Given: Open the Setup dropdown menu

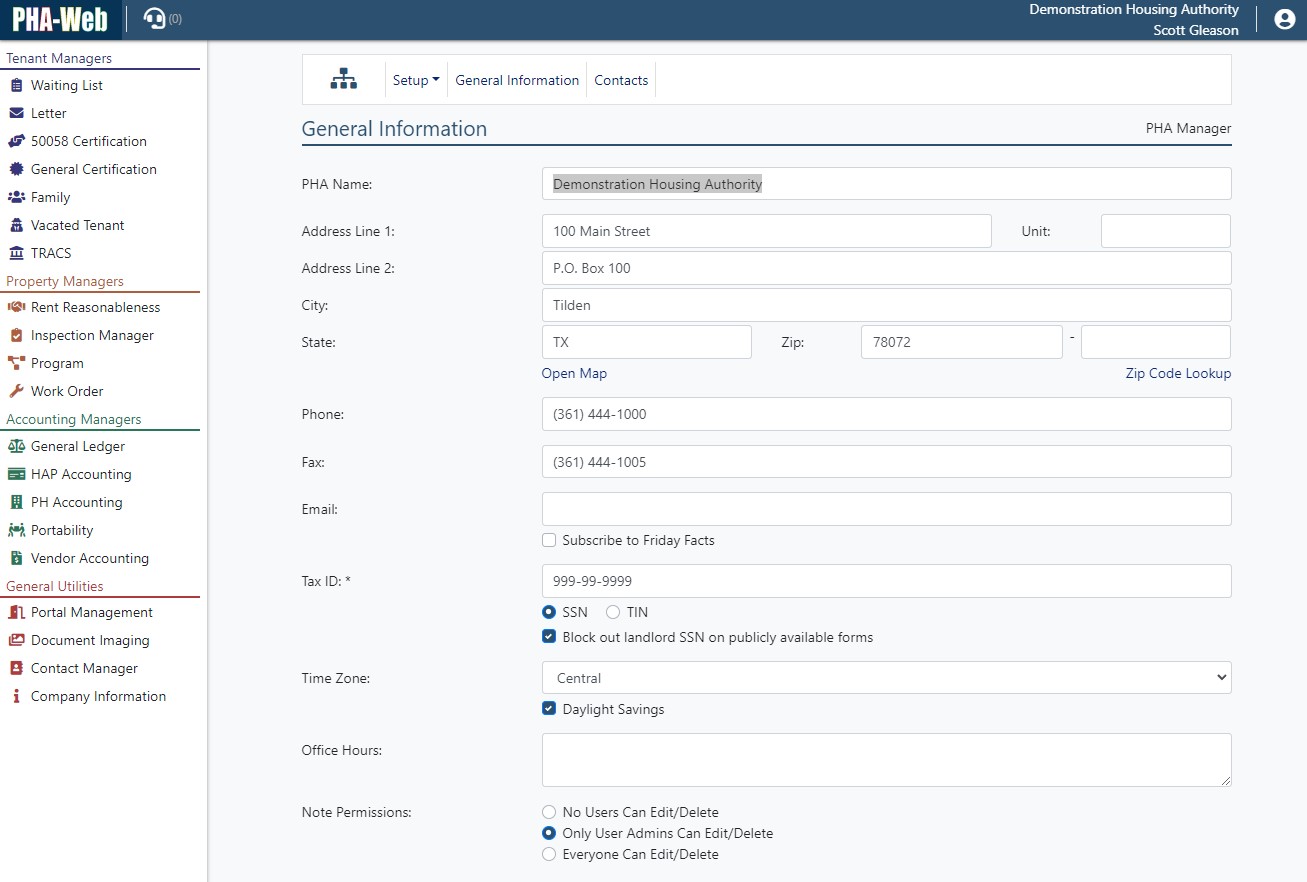Looking at the screenshot, I should point(416,80).
